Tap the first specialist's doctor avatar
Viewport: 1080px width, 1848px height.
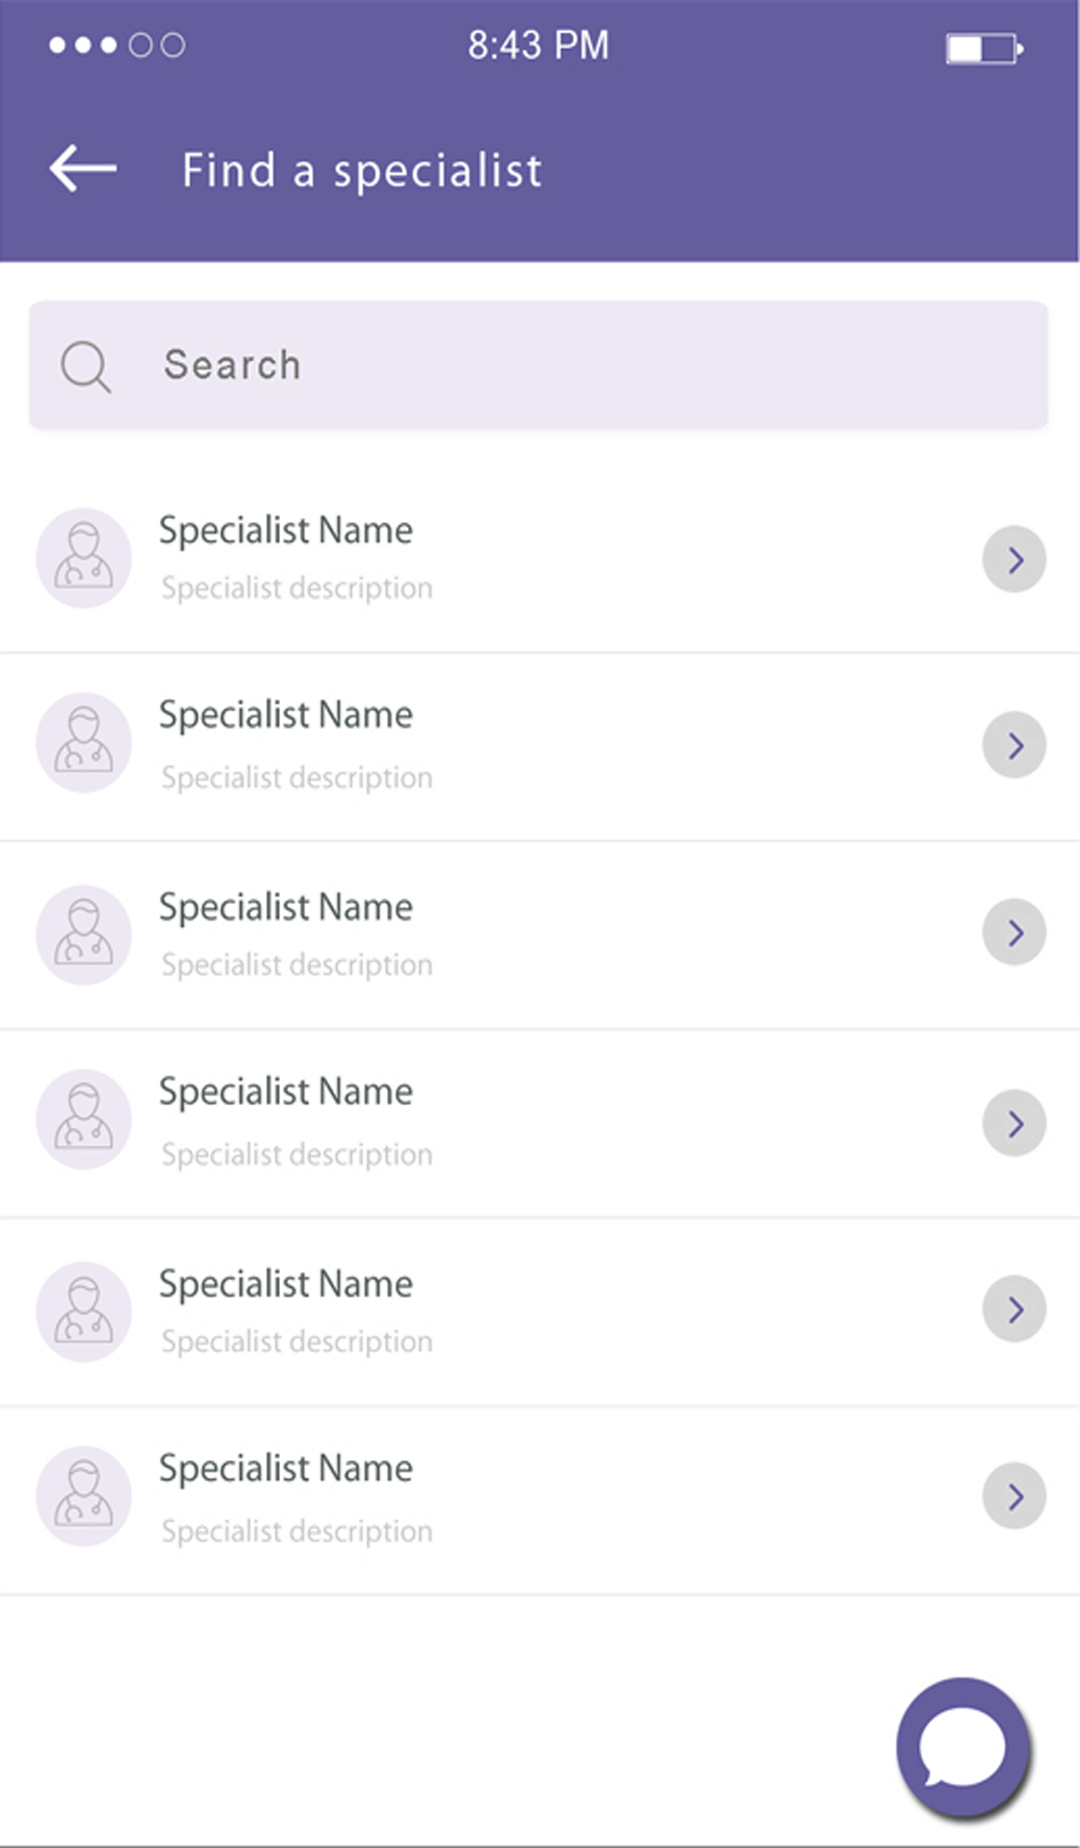[x=84, y=558]
